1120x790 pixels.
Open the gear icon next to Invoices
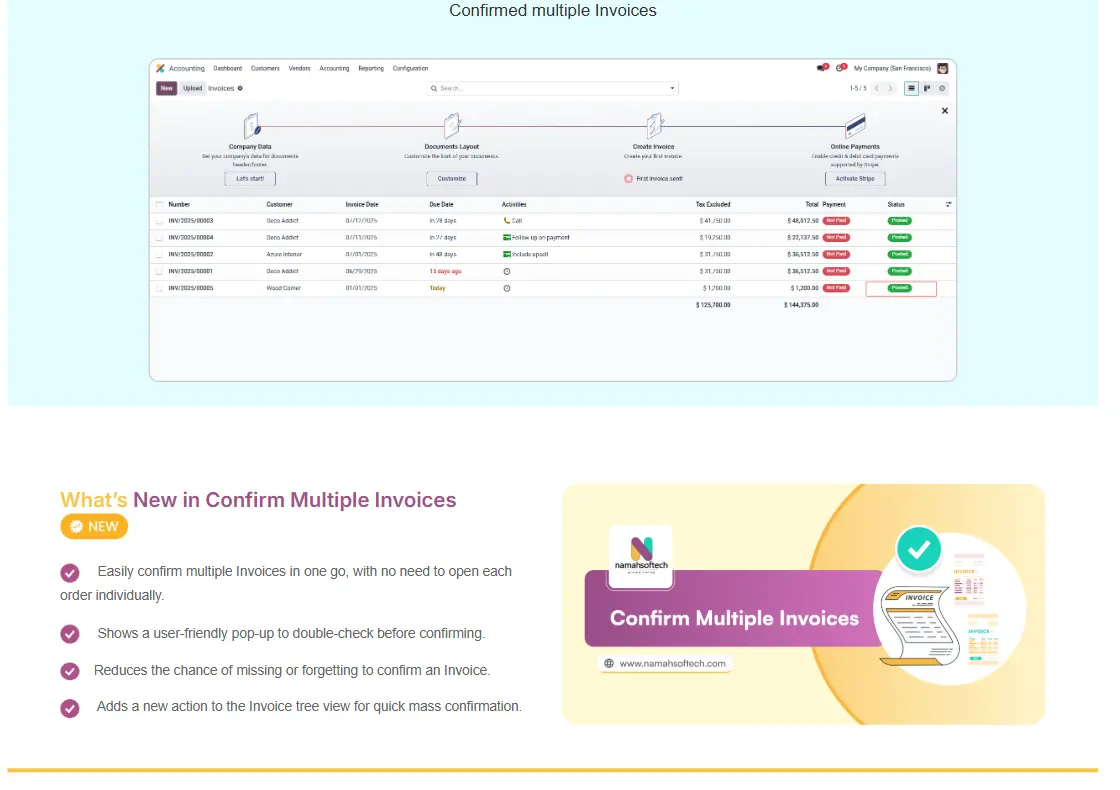240,88
